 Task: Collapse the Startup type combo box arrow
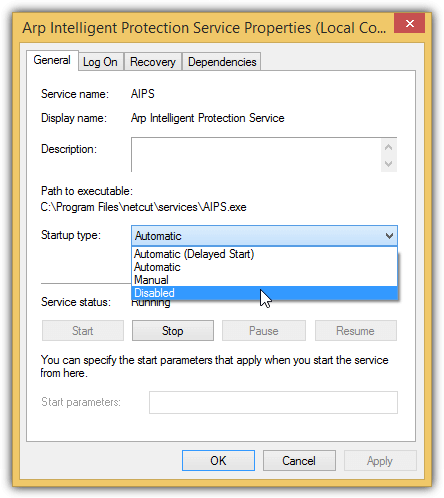tap(389, 236)
